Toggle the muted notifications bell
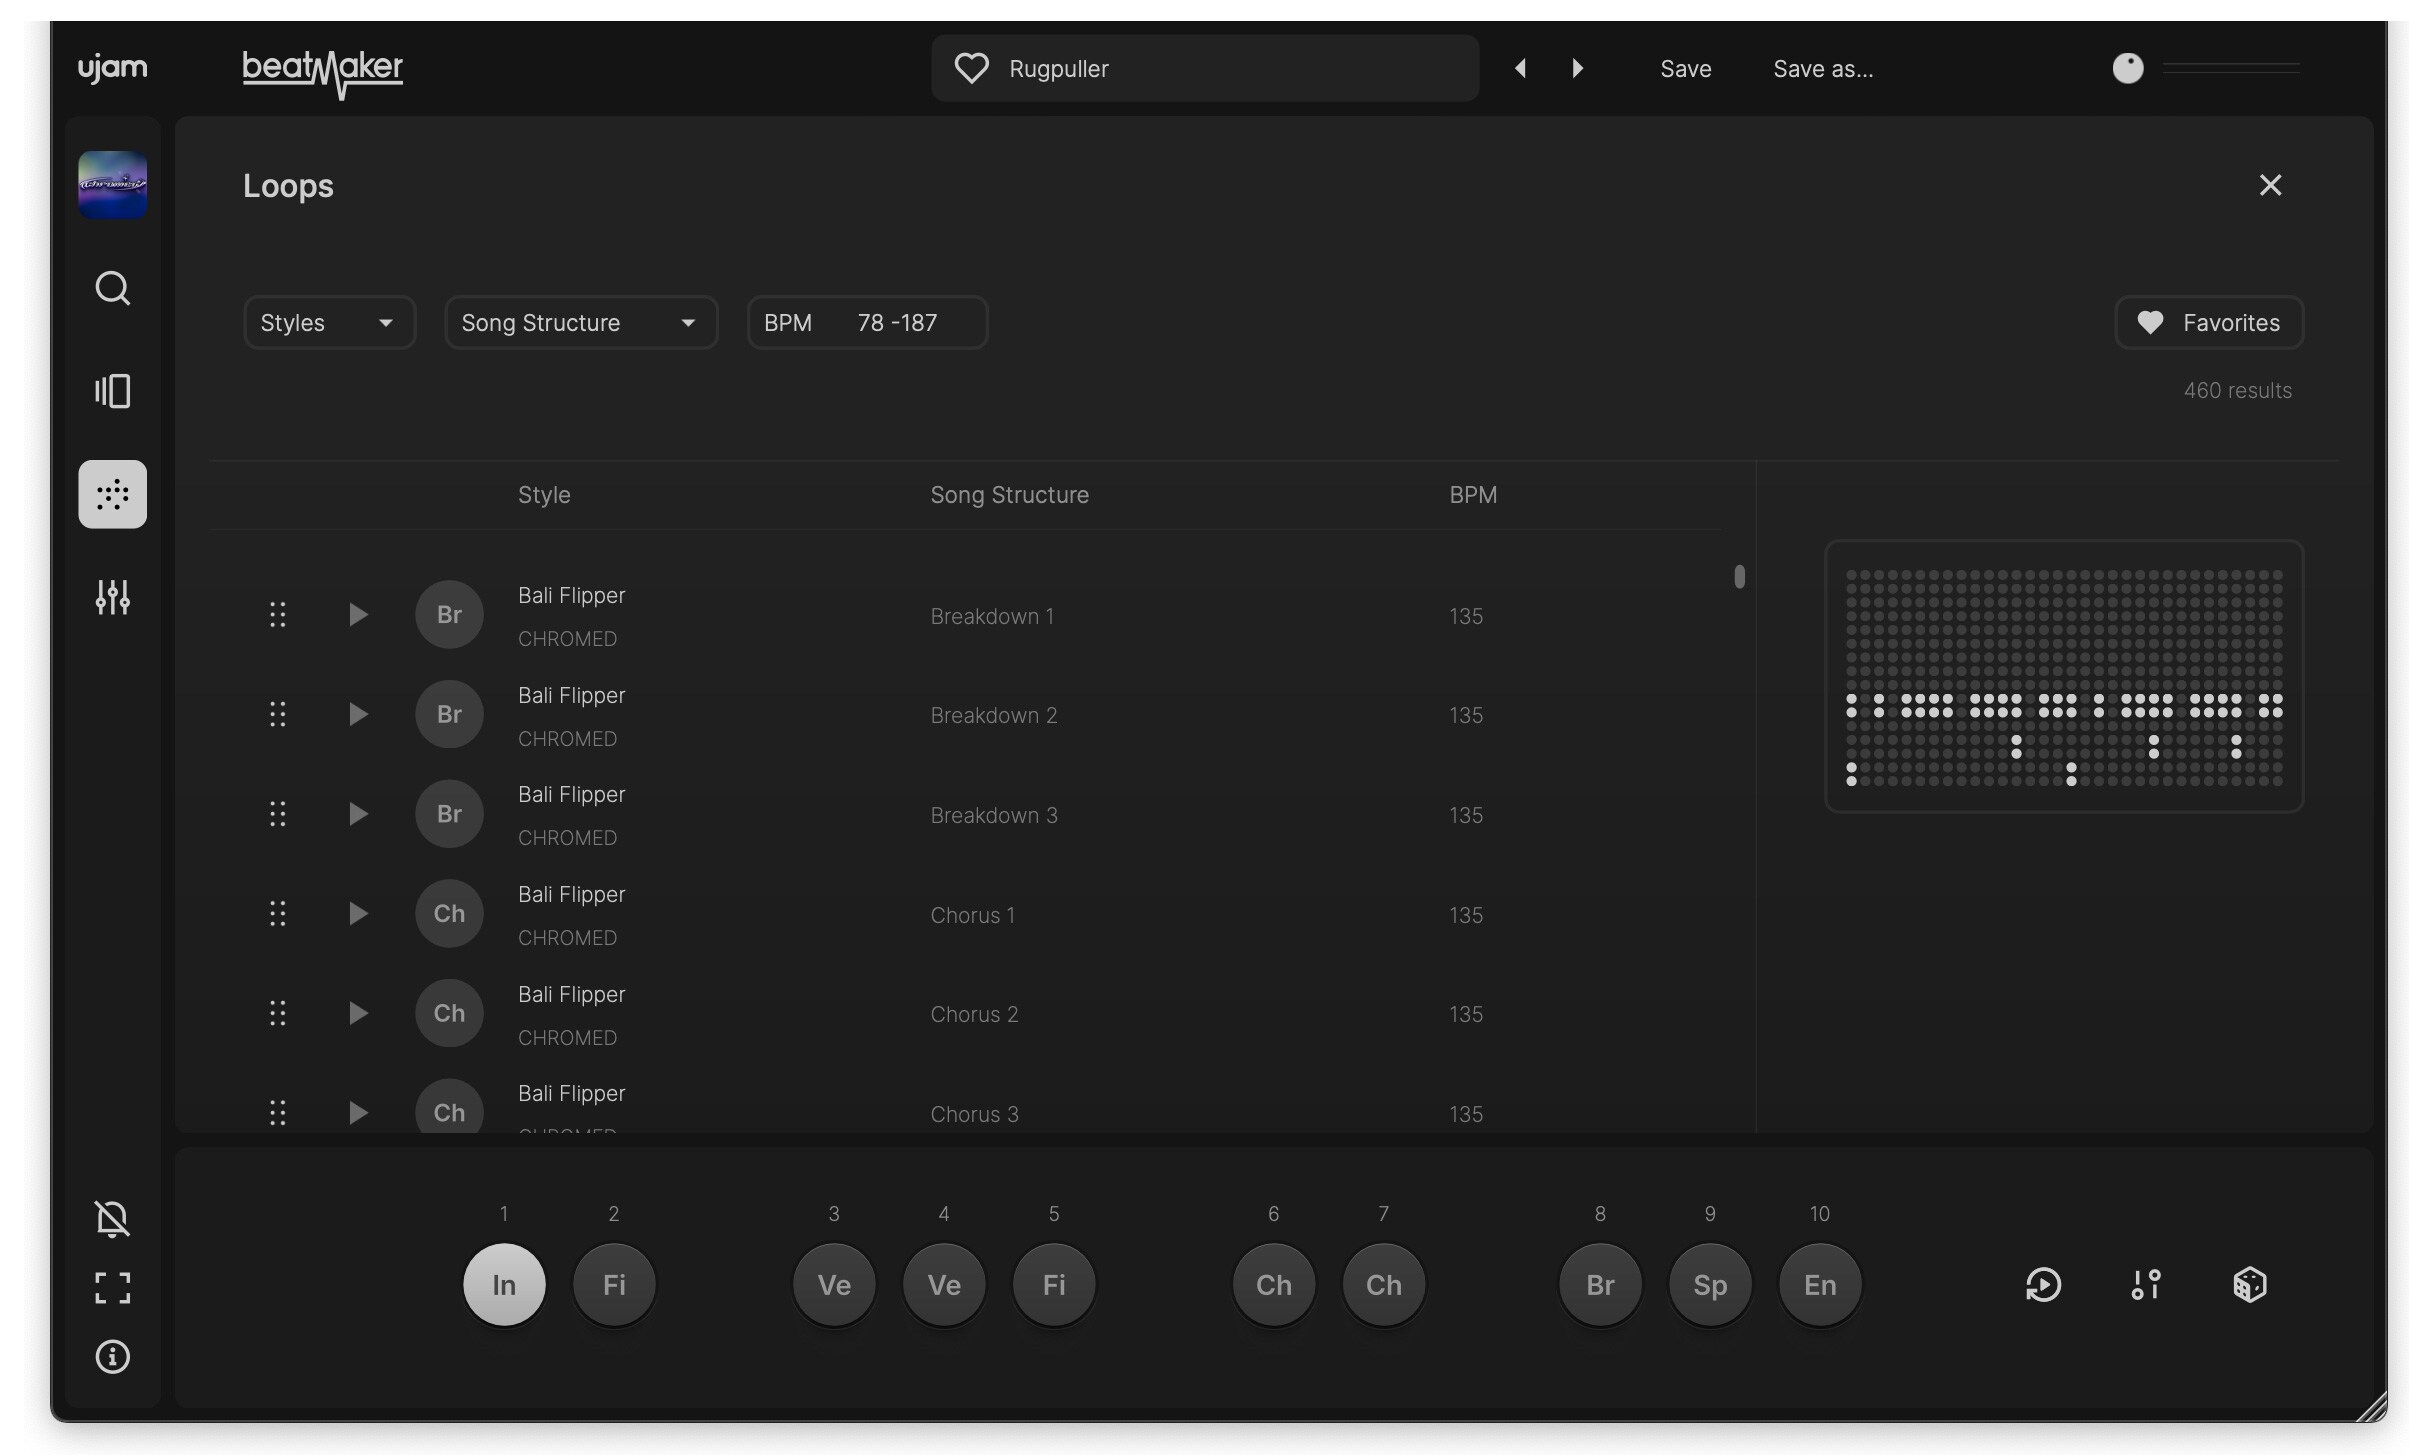 pyautogui.click(x=112, y=1219)
